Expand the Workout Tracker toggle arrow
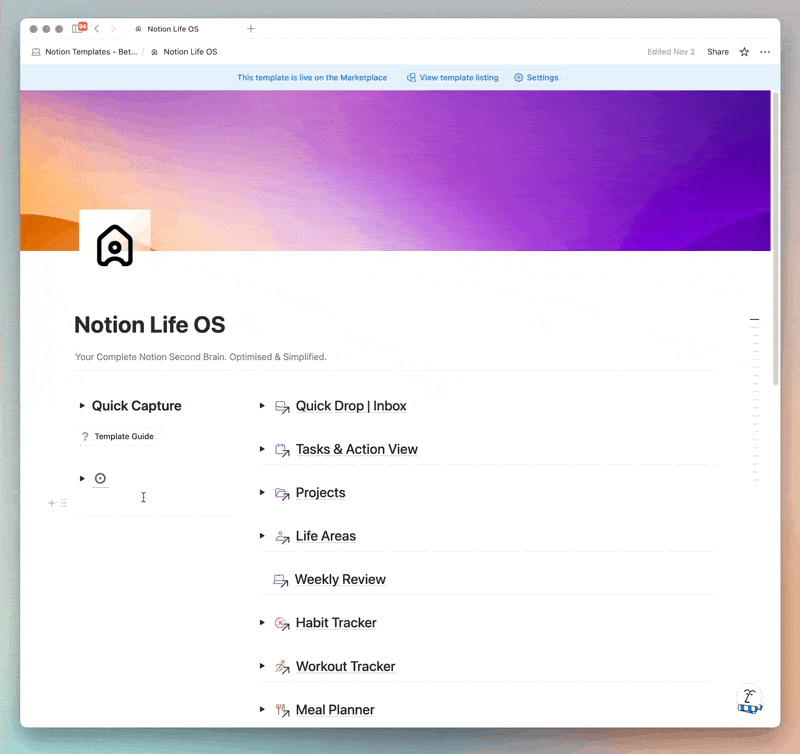The image size is (800, 754). click(262, 666)
